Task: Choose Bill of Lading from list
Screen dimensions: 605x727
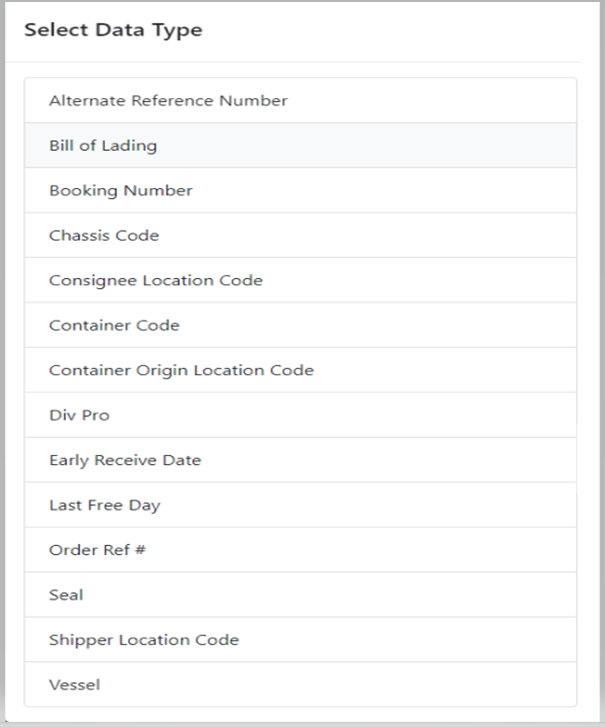Action: pos(300,145)
